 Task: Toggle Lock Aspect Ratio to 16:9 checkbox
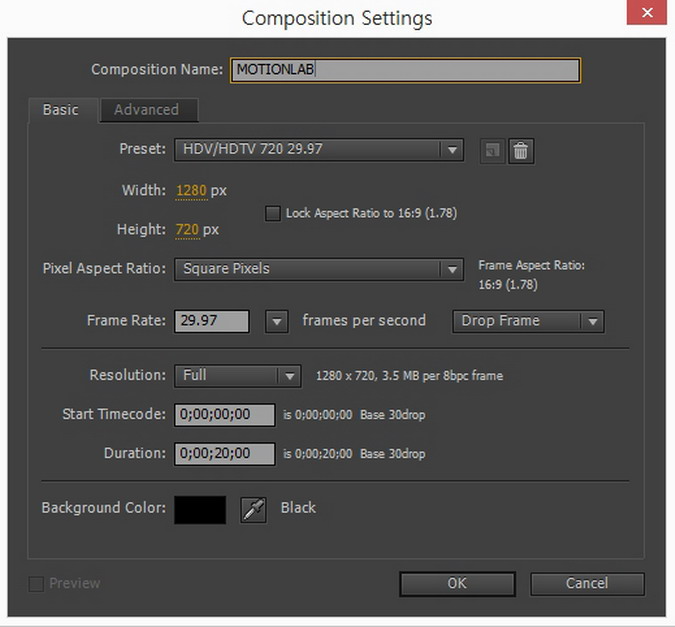point(272,213)
